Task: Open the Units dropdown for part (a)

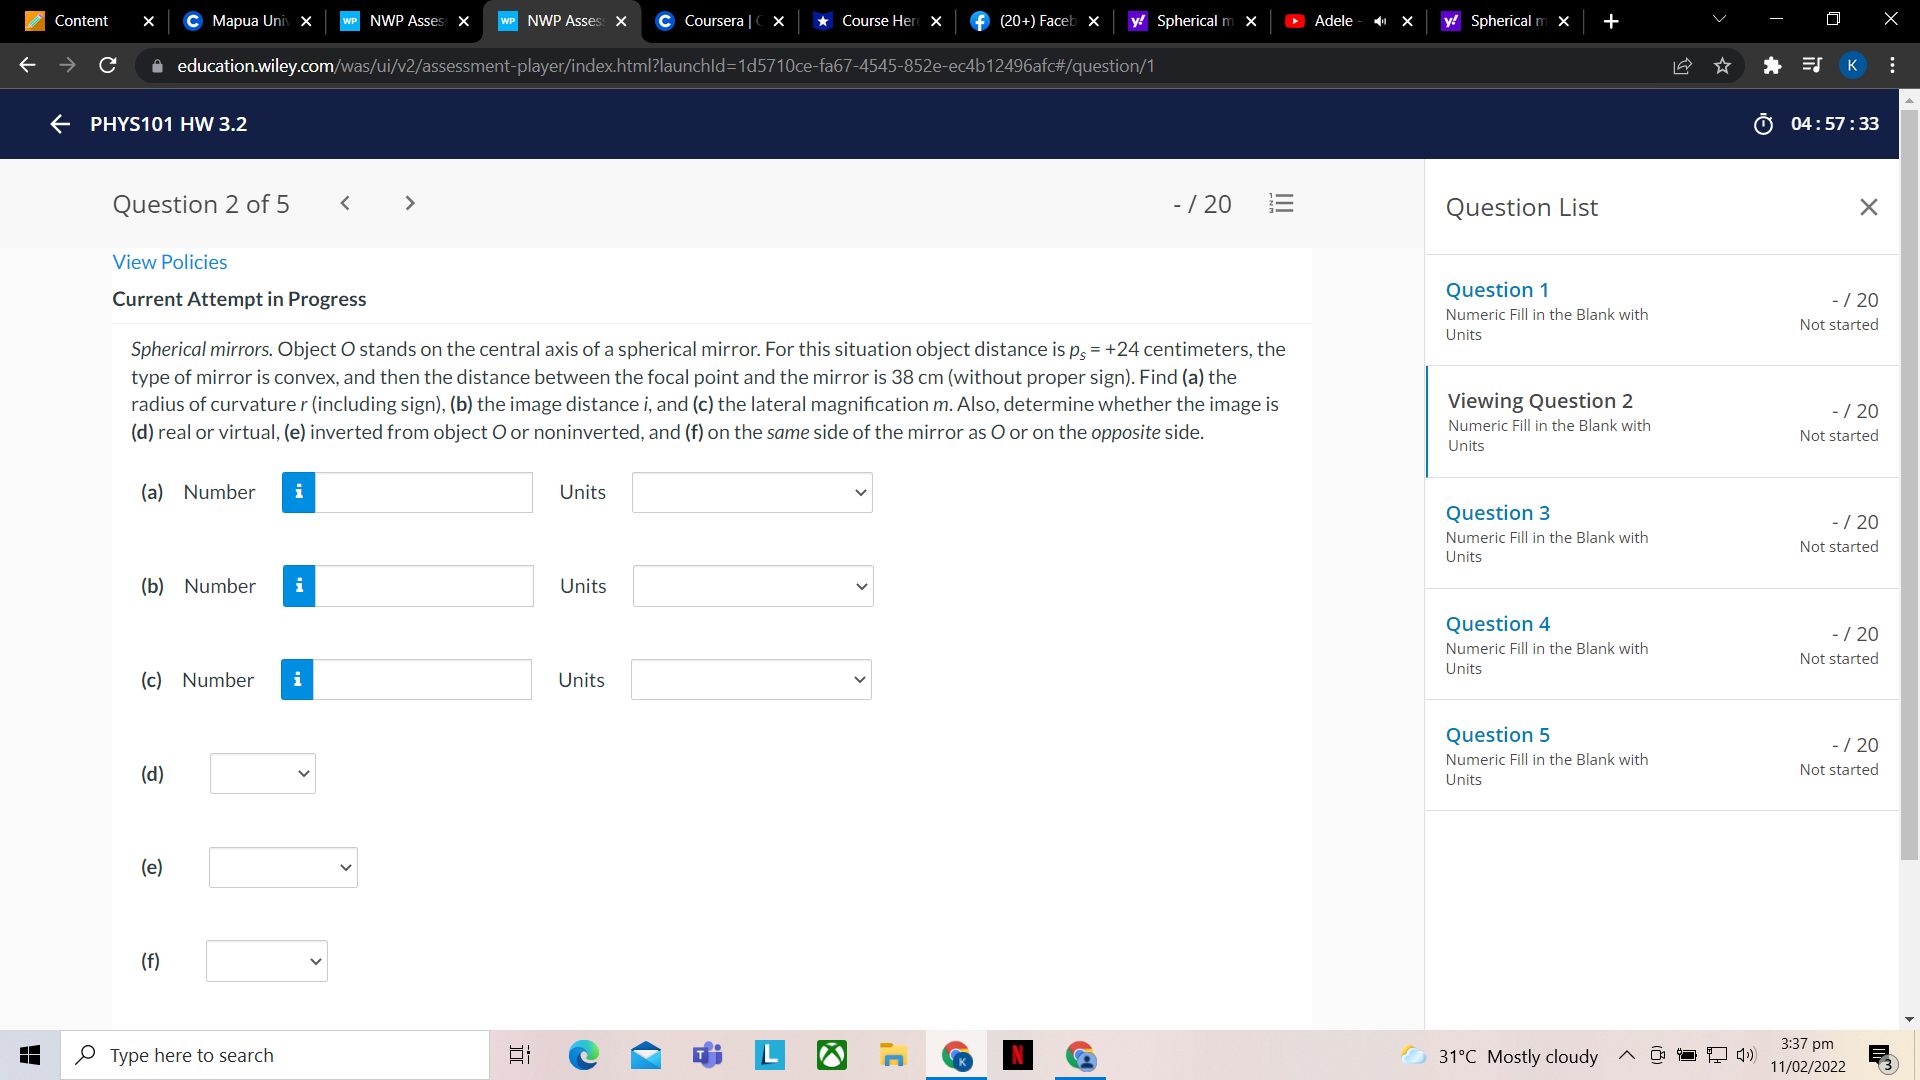Action: 751,492
